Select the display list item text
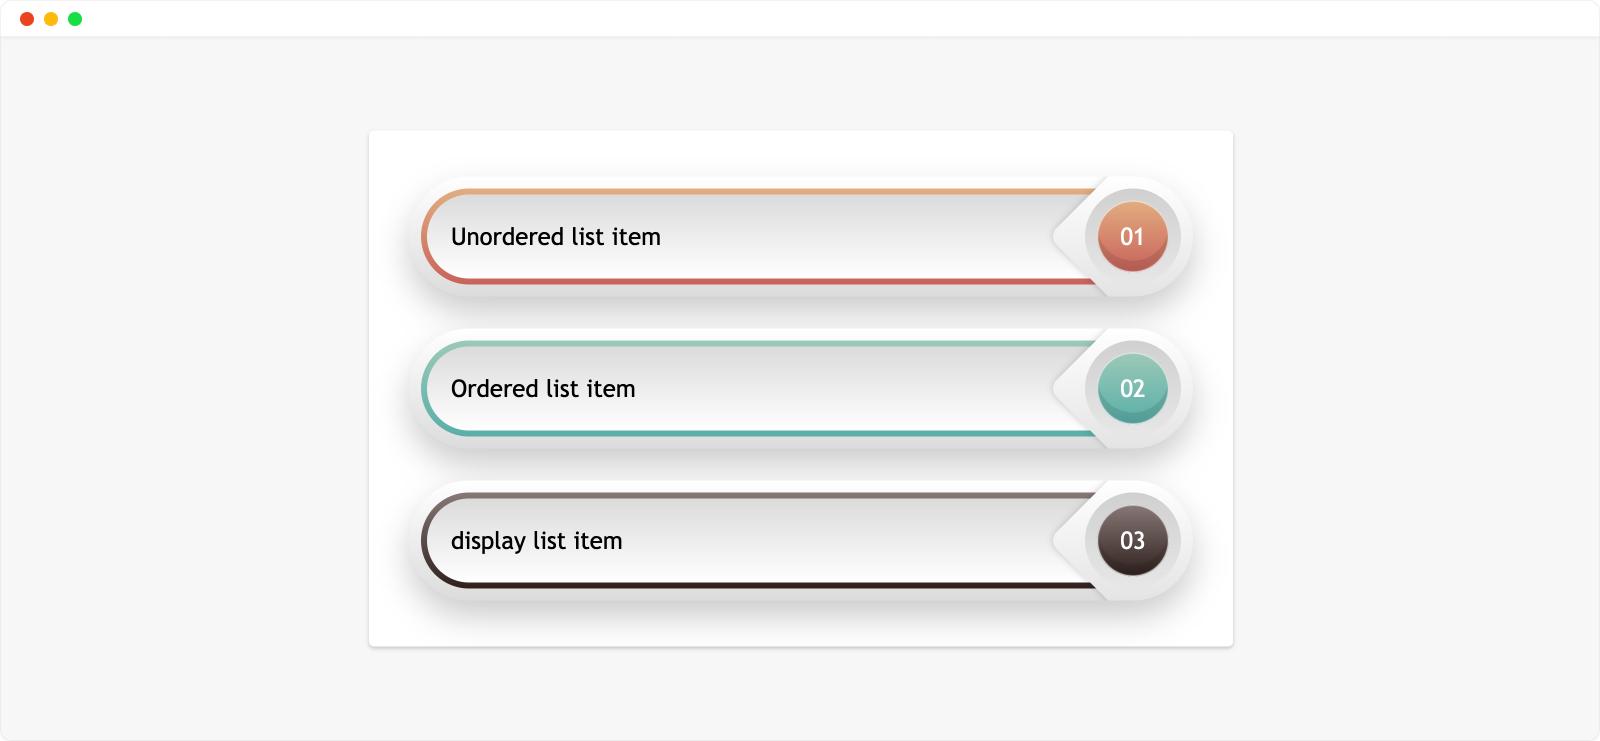Screen dimensions: 1600x741 [x=537, y=542]
